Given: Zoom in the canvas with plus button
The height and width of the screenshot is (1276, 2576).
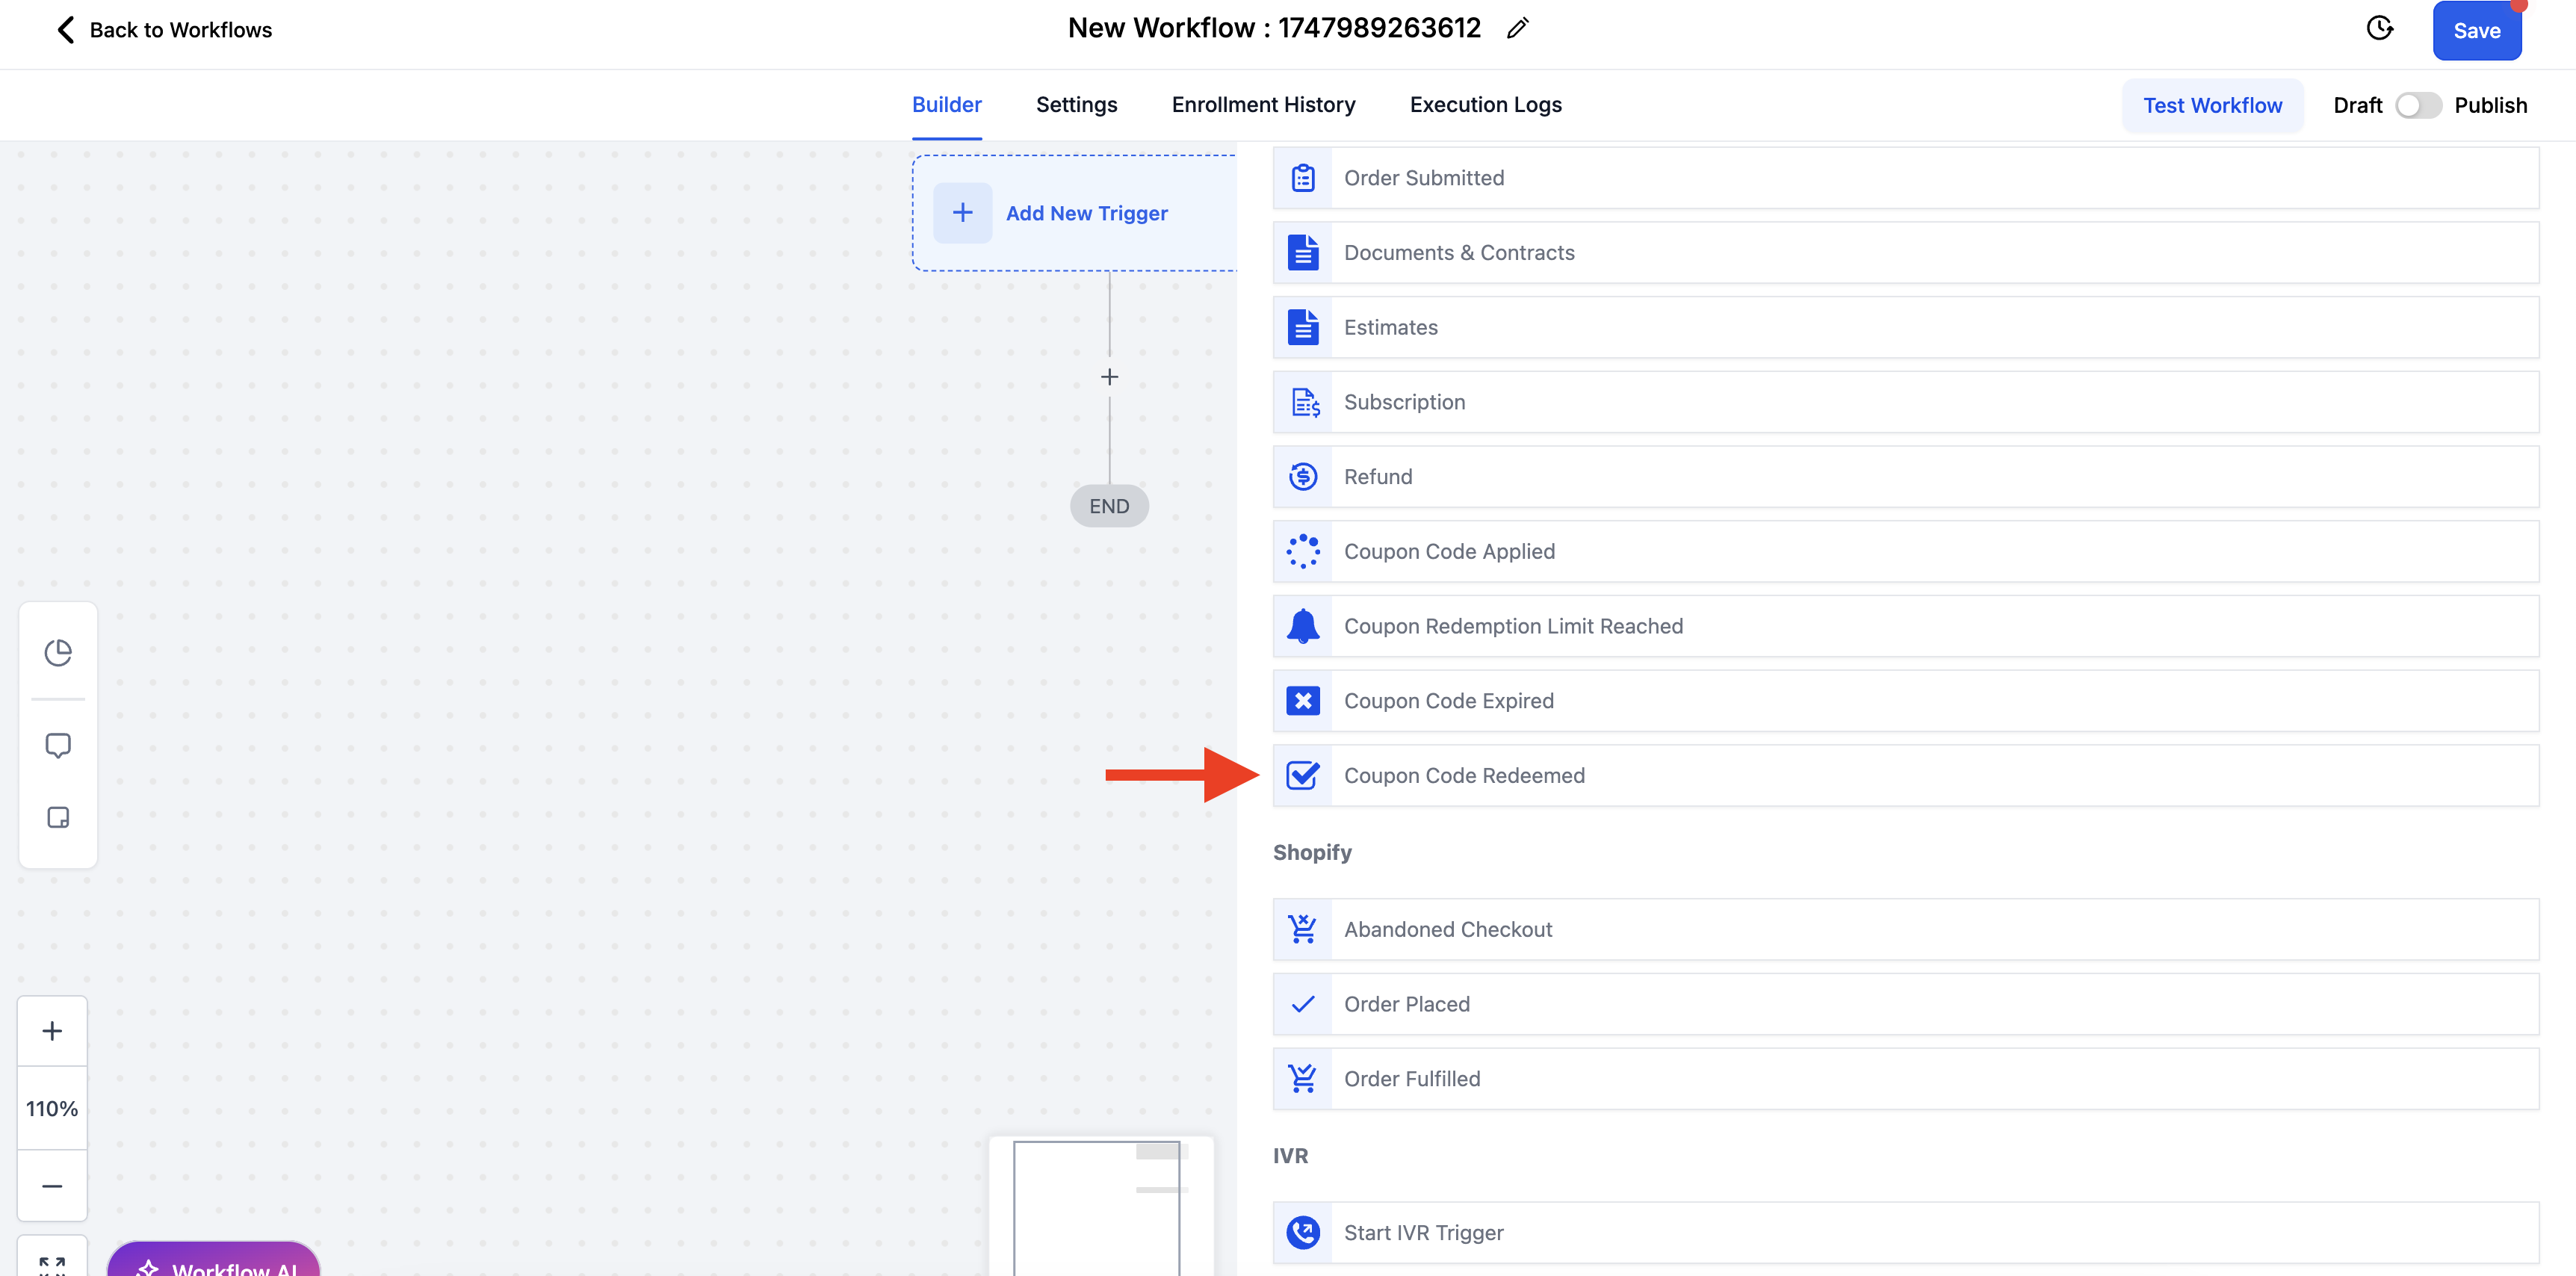Looking at the screenshot, I should 52,1030.
